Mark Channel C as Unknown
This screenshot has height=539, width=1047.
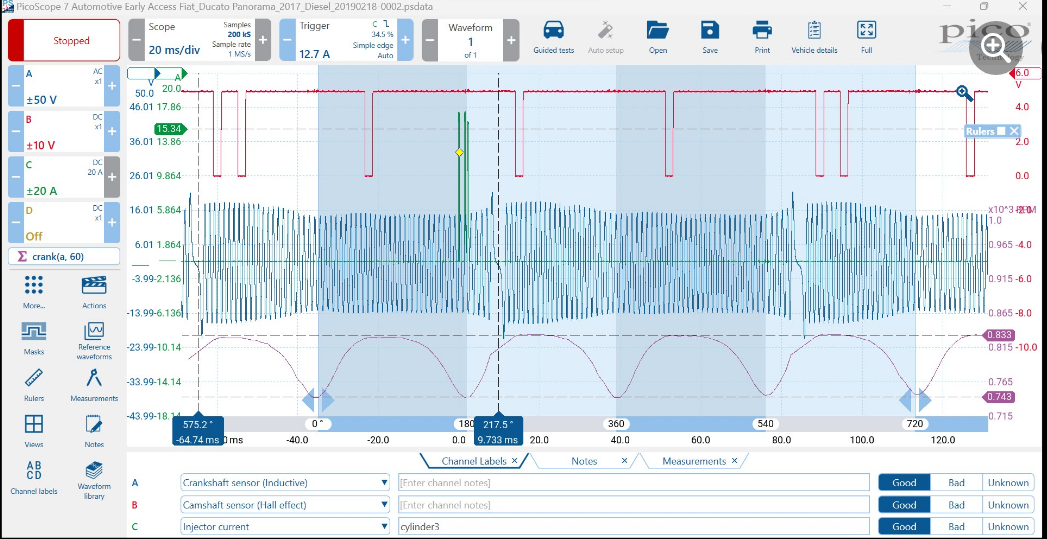point(1008,526)
